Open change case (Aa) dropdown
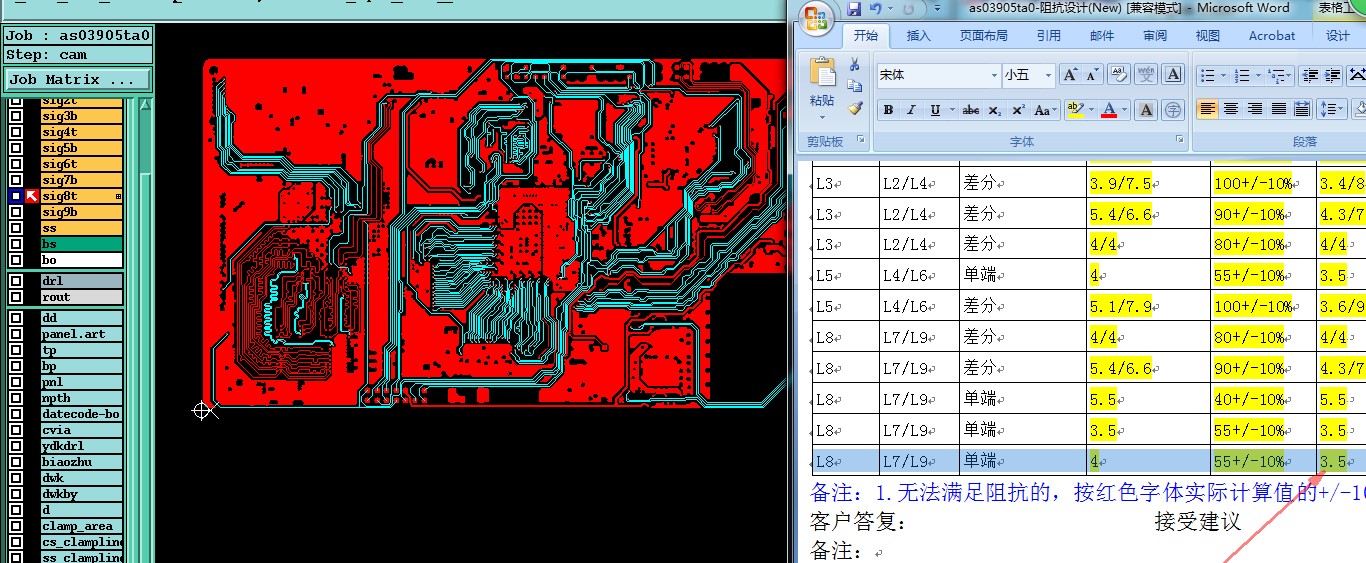 [x=1044, y=110]
